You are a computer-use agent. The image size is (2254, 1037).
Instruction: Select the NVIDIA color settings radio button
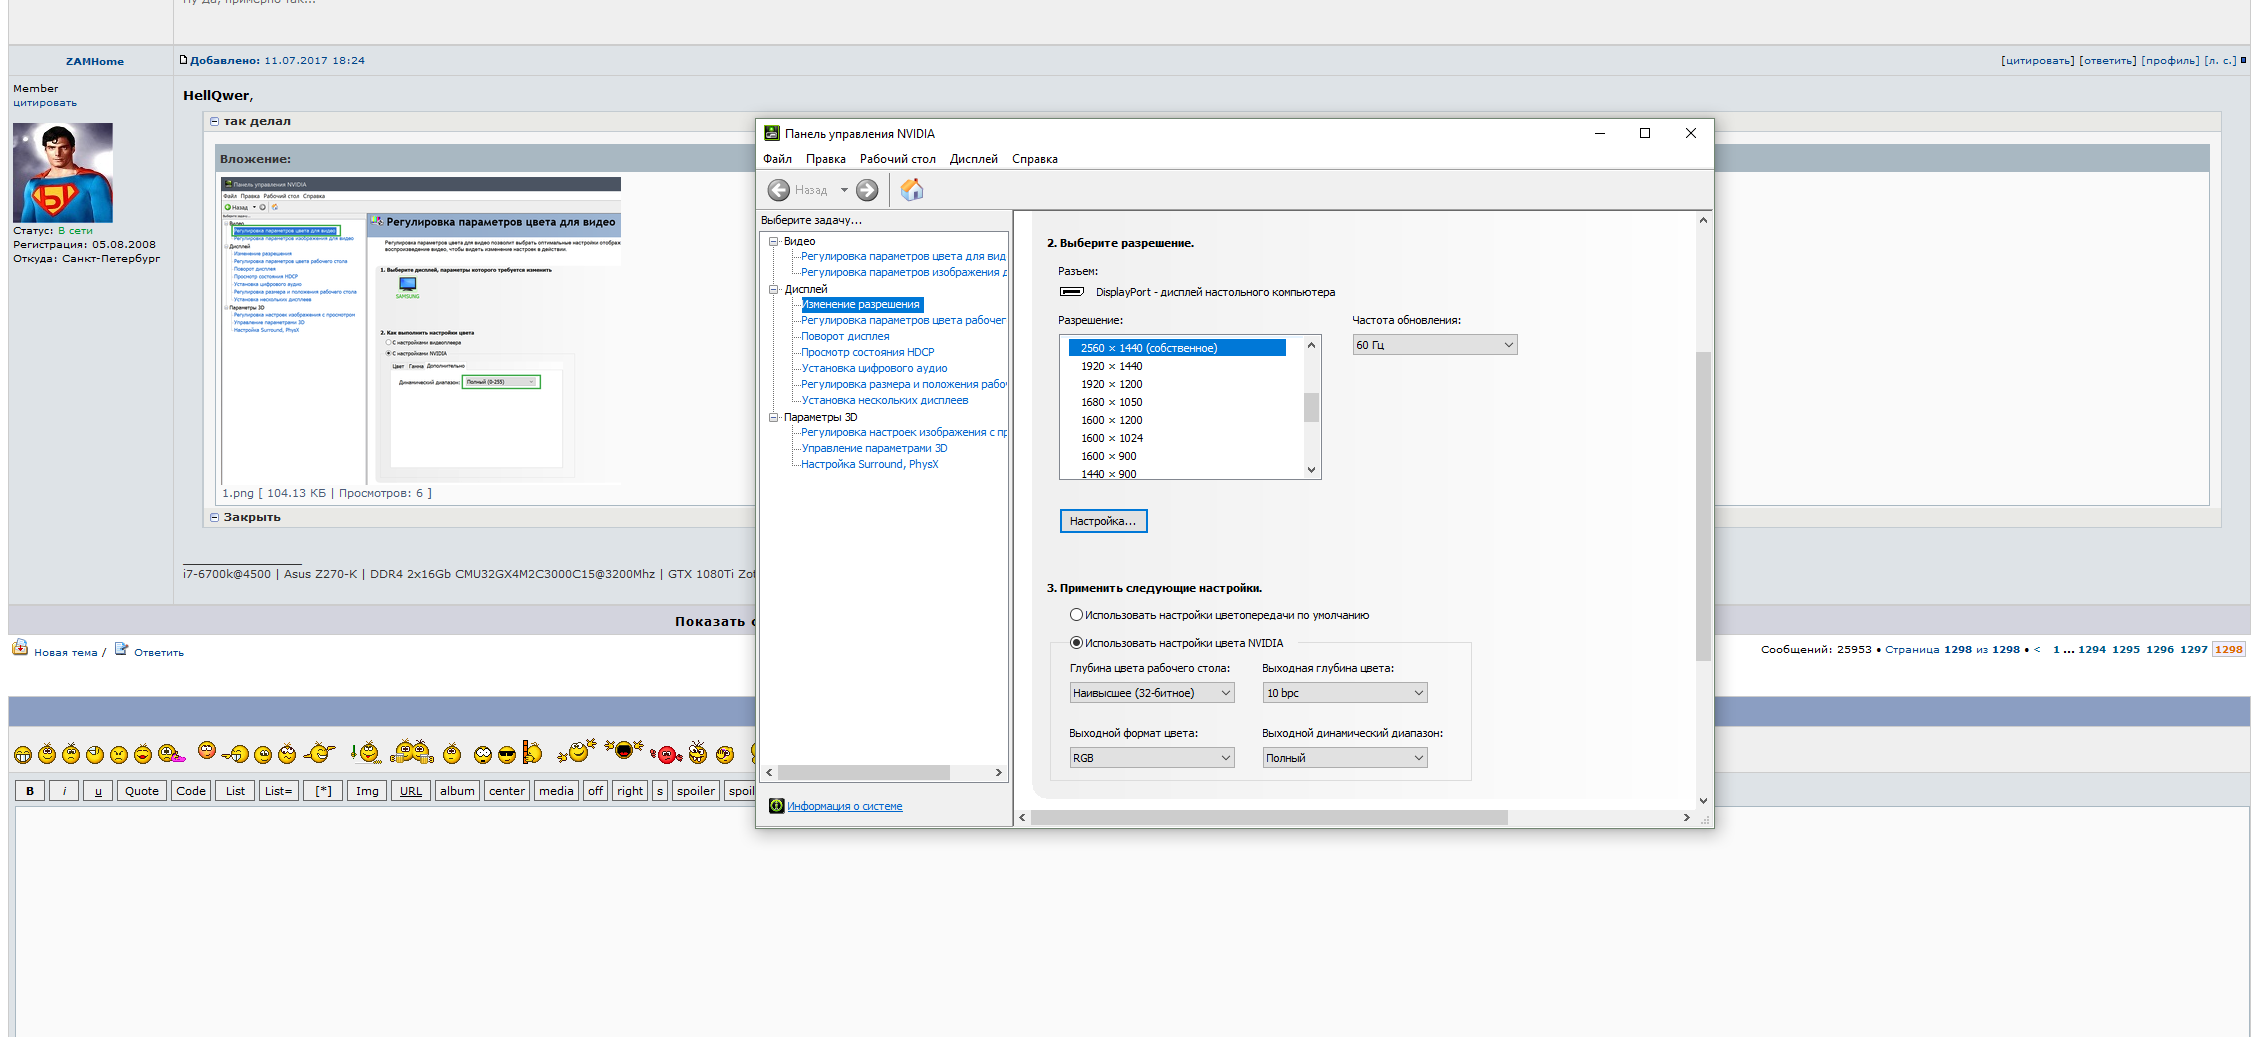point(1076,643)
